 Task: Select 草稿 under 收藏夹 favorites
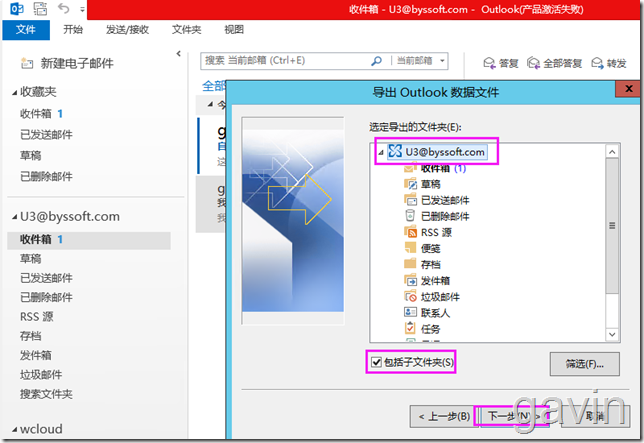(31, 156)
